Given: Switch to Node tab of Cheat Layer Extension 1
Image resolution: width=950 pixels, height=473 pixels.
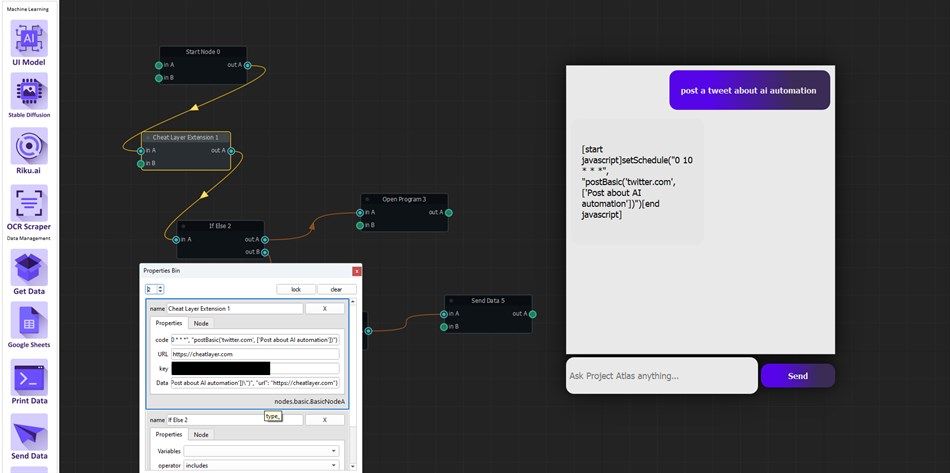Looking at the screenshot, I should [x=201, y=323].
